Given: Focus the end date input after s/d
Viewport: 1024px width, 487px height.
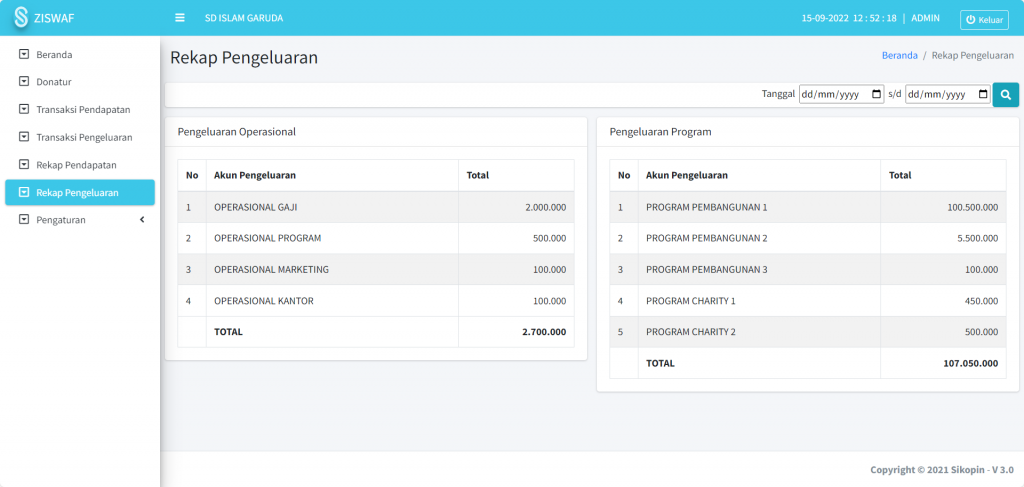Looking at the screenshot, I should coord(948,95).
